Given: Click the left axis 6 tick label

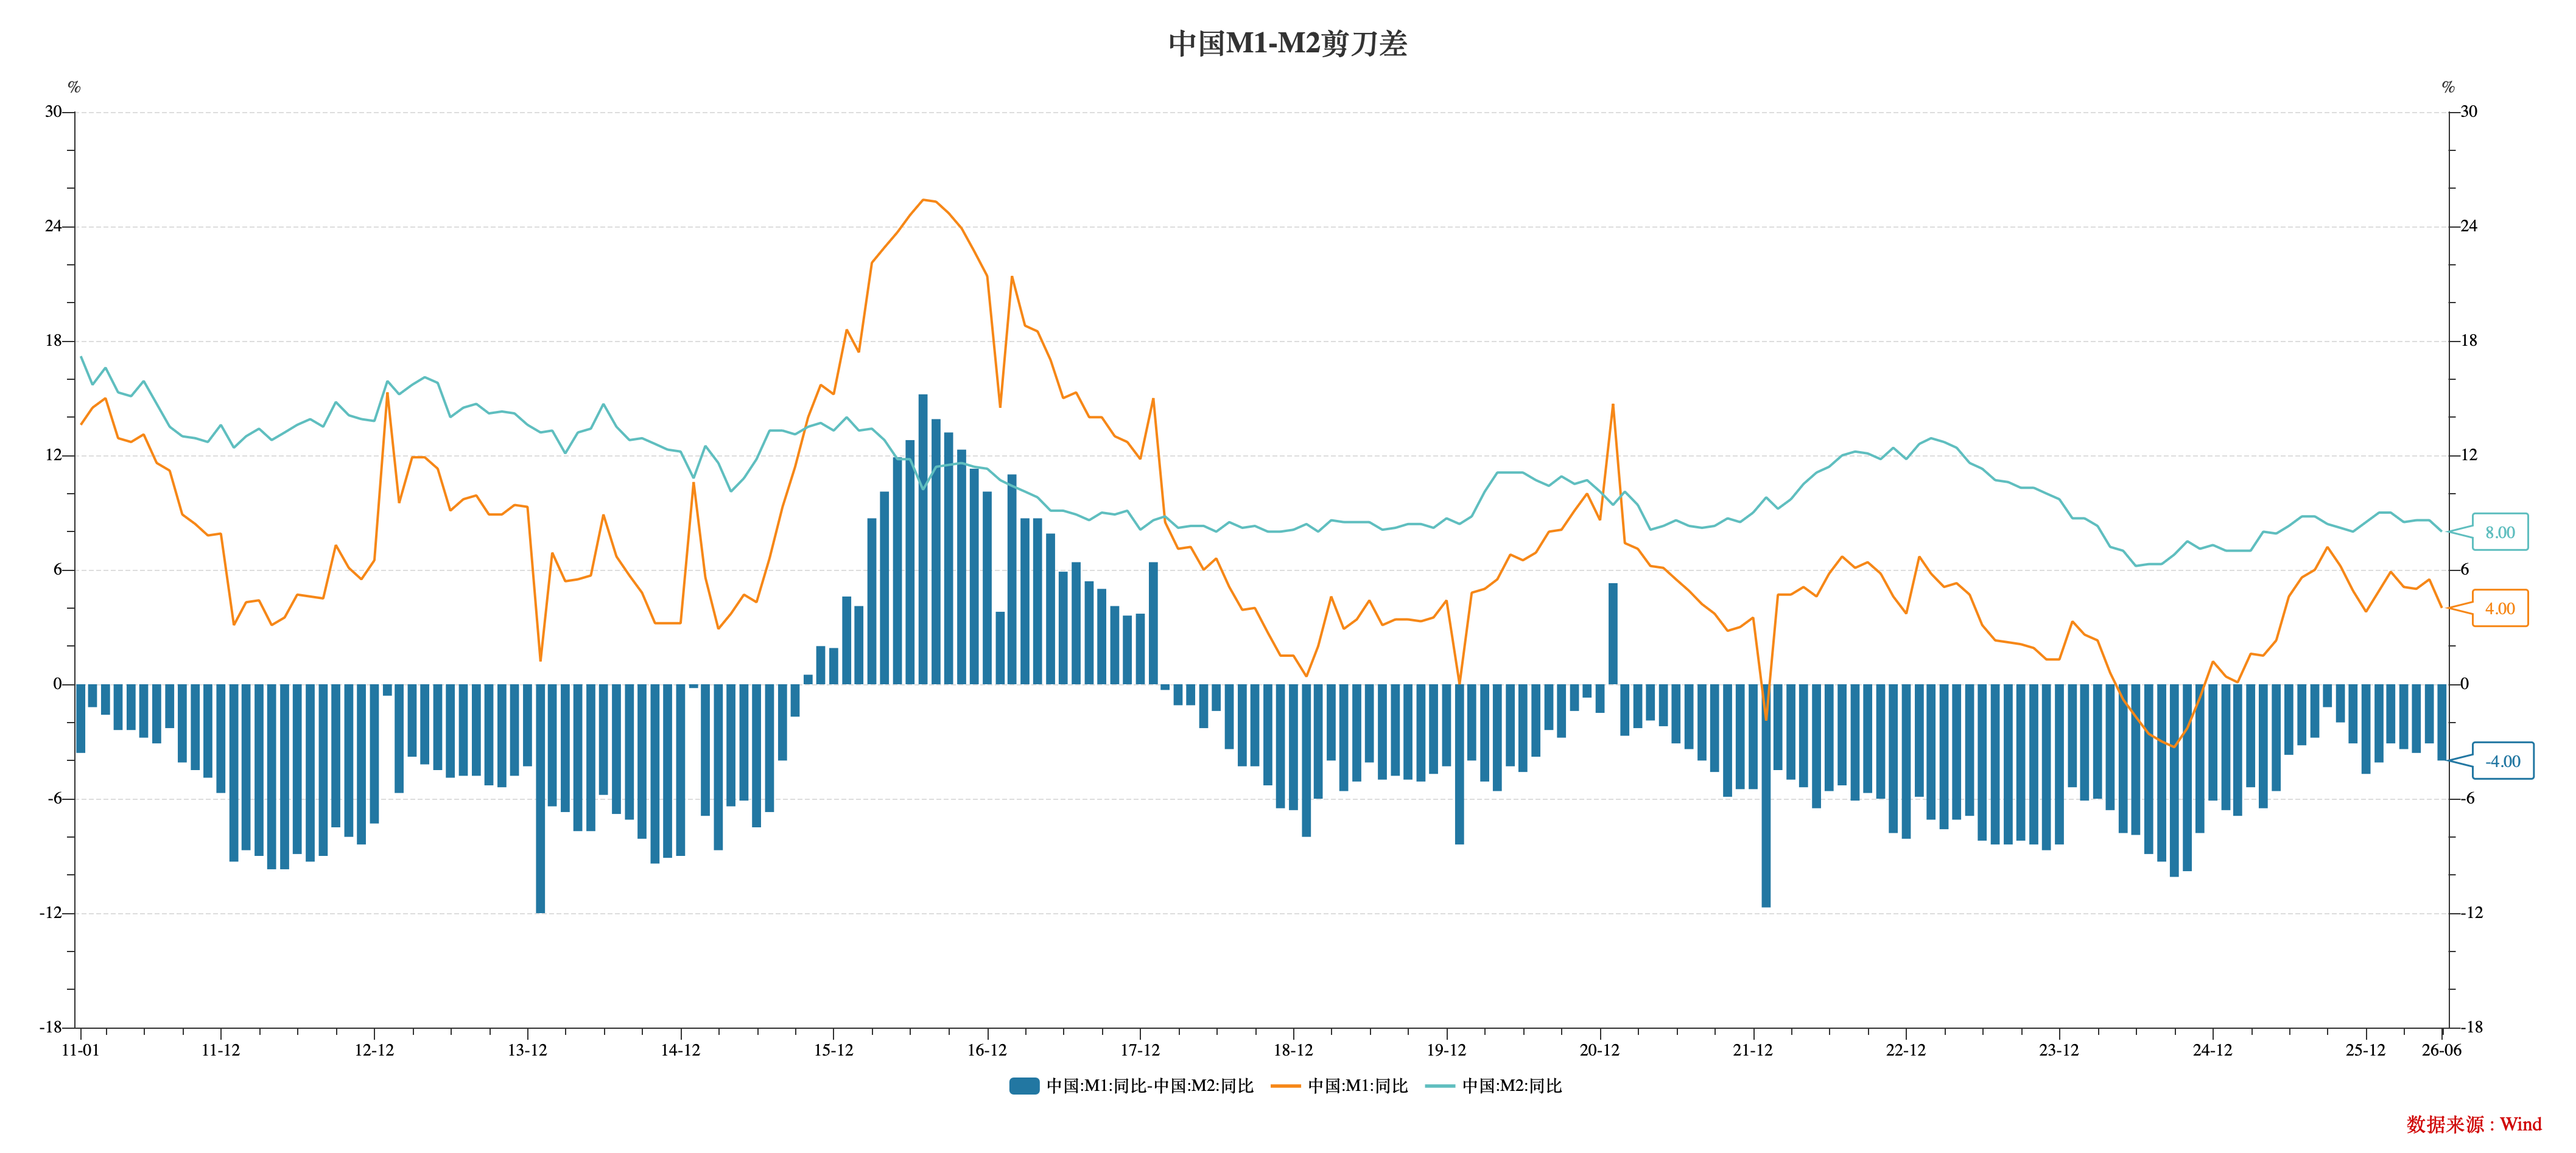Looking at the screenshot, I should (x=58, y=570).
